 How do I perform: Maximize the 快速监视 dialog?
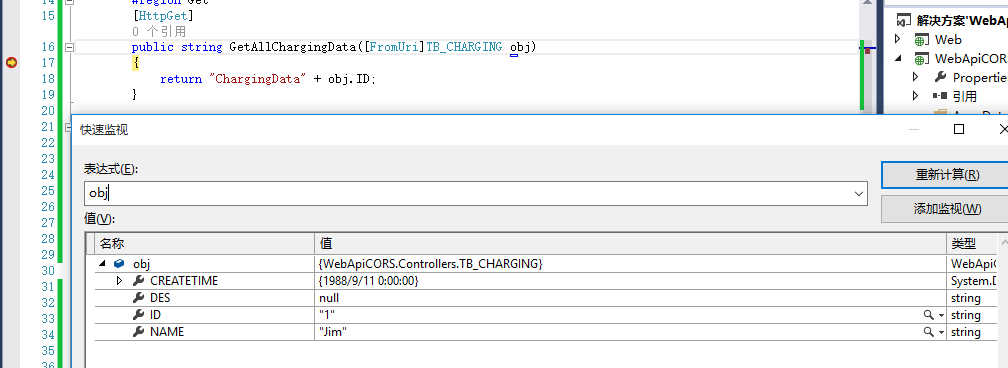coord(958,129)
